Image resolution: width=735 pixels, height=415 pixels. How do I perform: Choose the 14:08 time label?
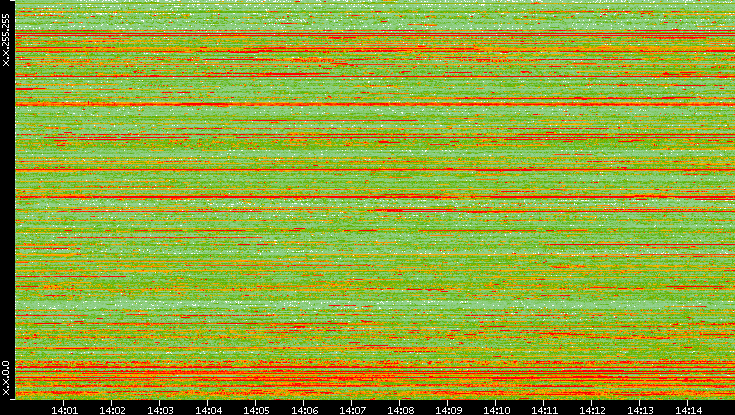[x=400, y=409]
